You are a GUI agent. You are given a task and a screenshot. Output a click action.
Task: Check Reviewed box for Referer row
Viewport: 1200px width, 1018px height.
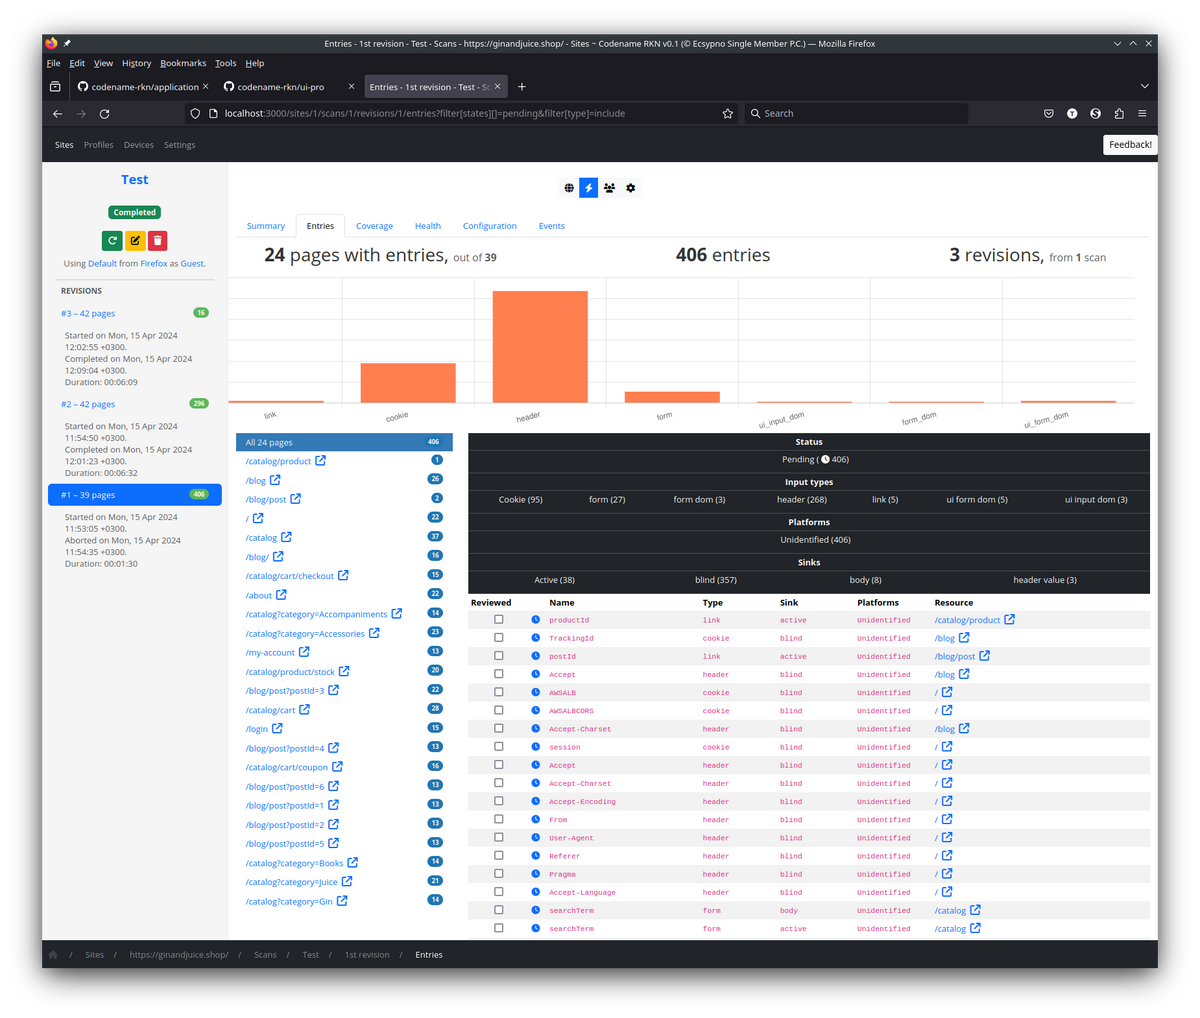tap(499, 856)
